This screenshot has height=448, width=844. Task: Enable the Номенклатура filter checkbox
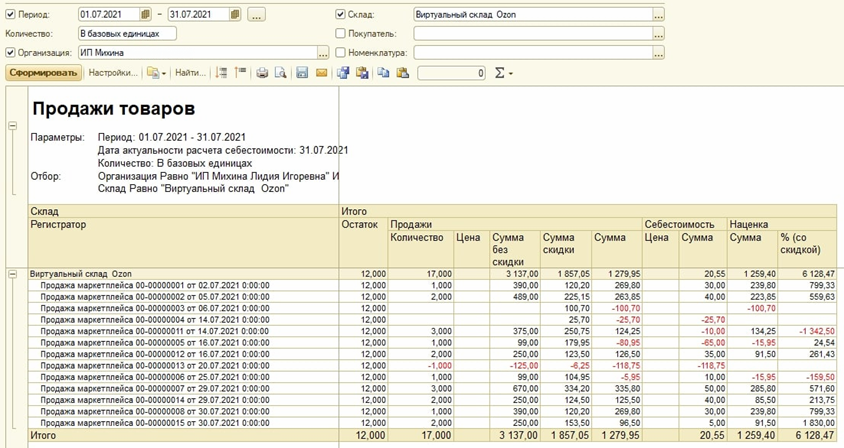[x=341, y=52]
